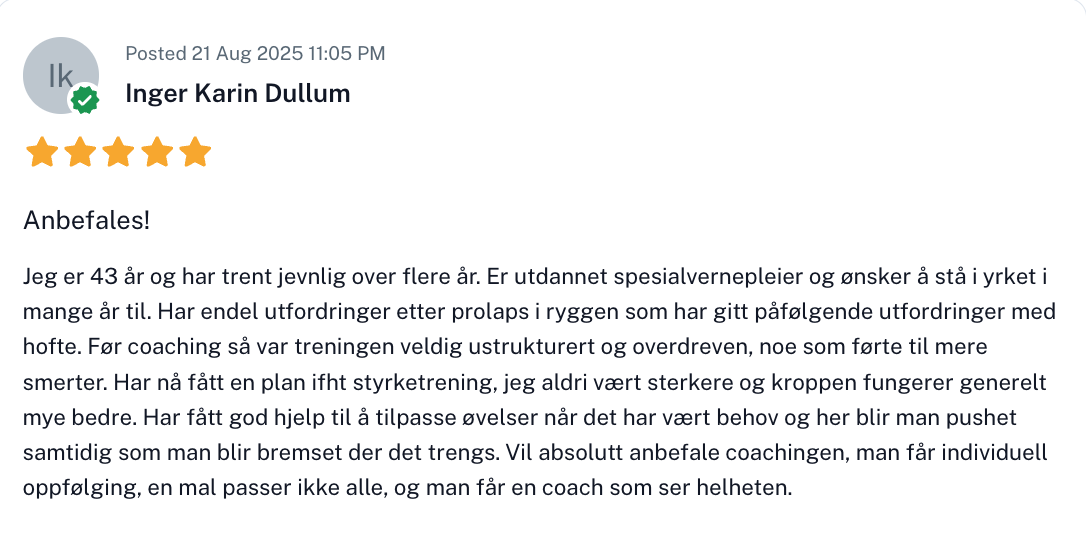Click the 'Ik' avatar circle

[60, 75]
